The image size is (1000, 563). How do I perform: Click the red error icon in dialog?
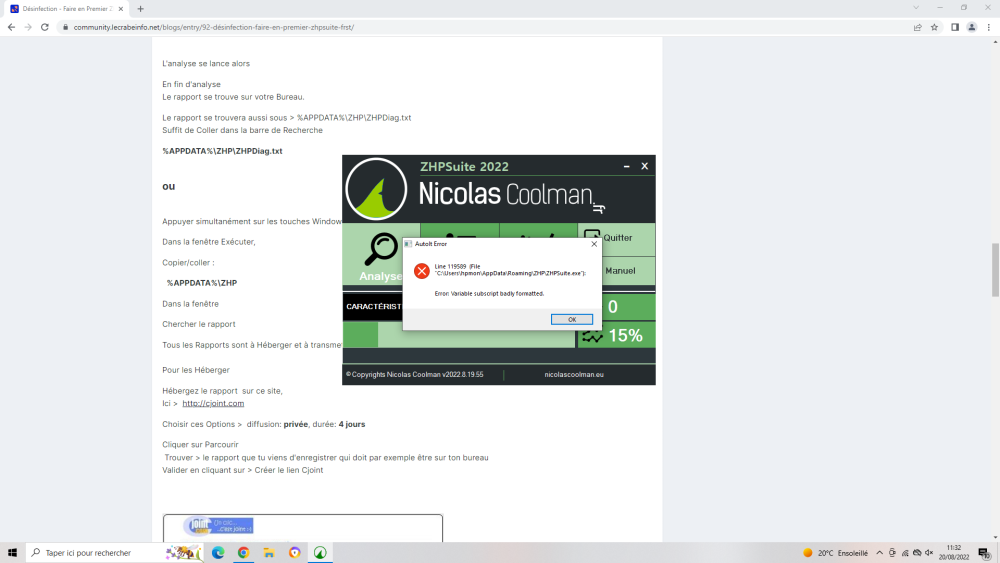click(x=422, y=271)
